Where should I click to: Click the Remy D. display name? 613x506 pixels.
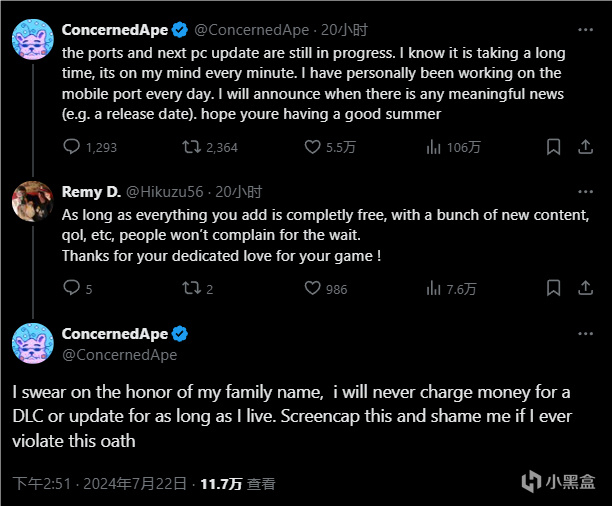pos(90,191)
